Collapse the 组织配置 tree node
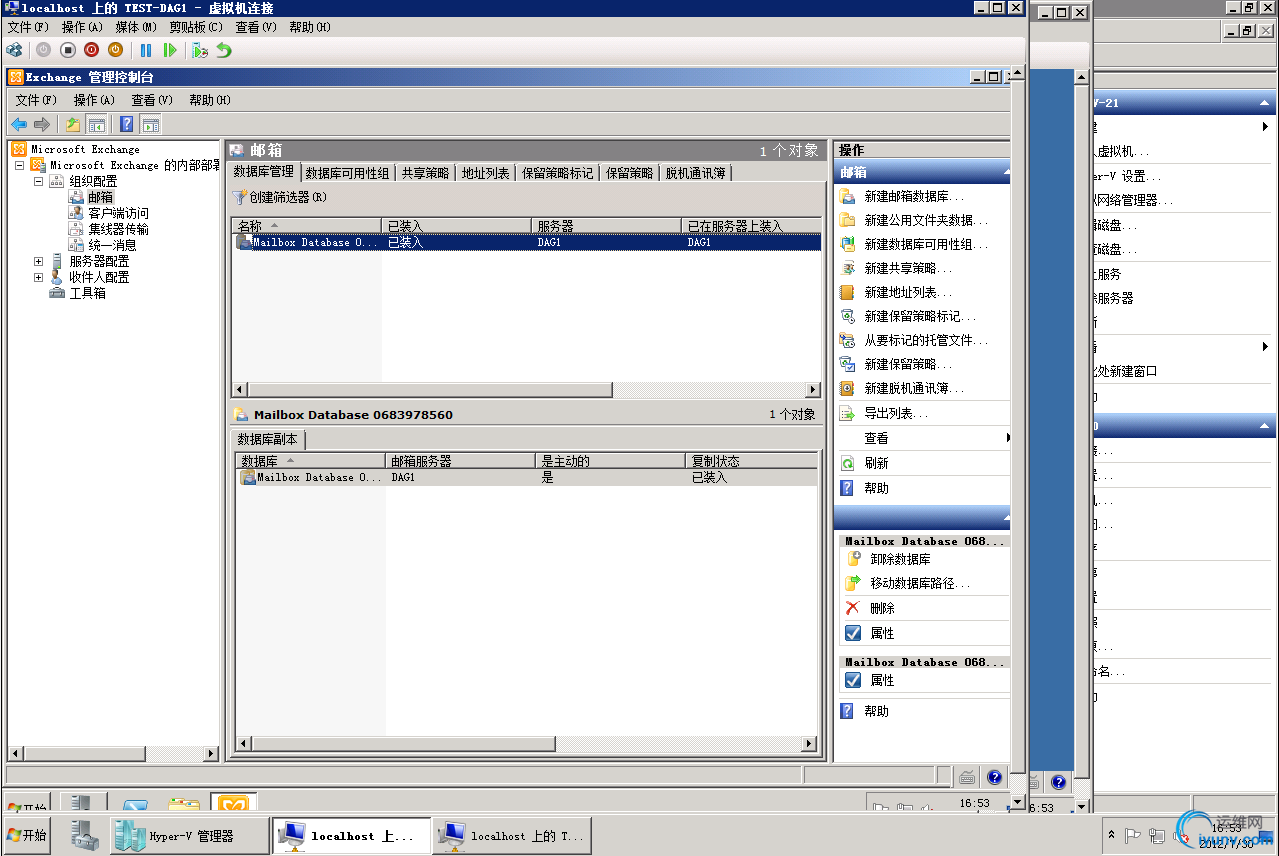 38,181
